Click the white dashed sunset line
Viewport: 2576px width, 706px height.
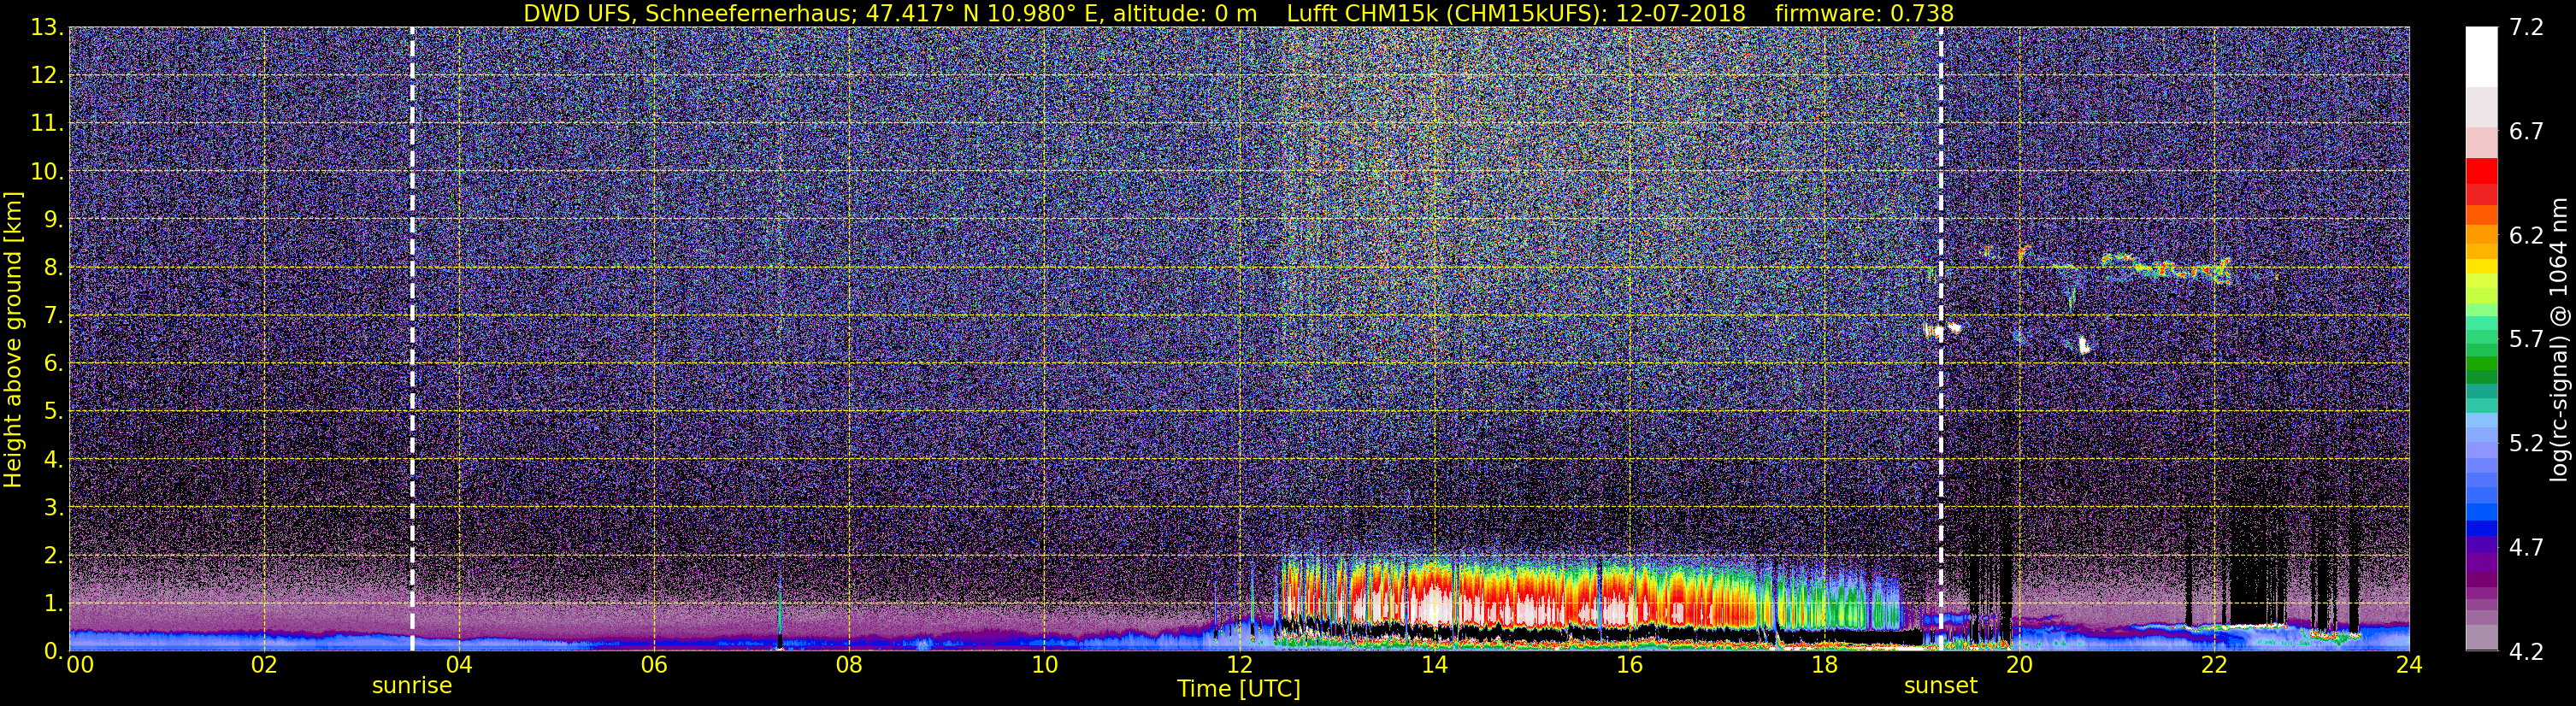pos(1941,338)
